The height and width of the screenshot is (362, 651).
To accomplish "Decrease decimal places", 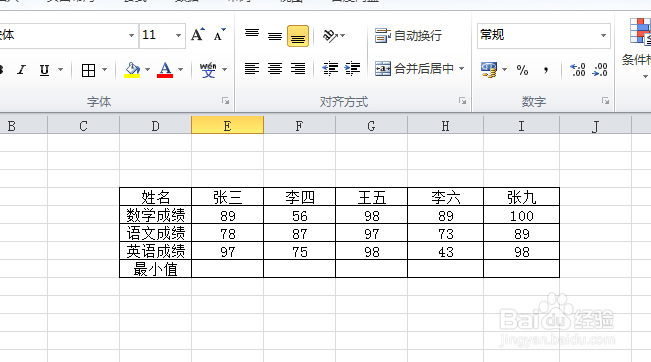I will pyautogui.click(x=600, y=70).
